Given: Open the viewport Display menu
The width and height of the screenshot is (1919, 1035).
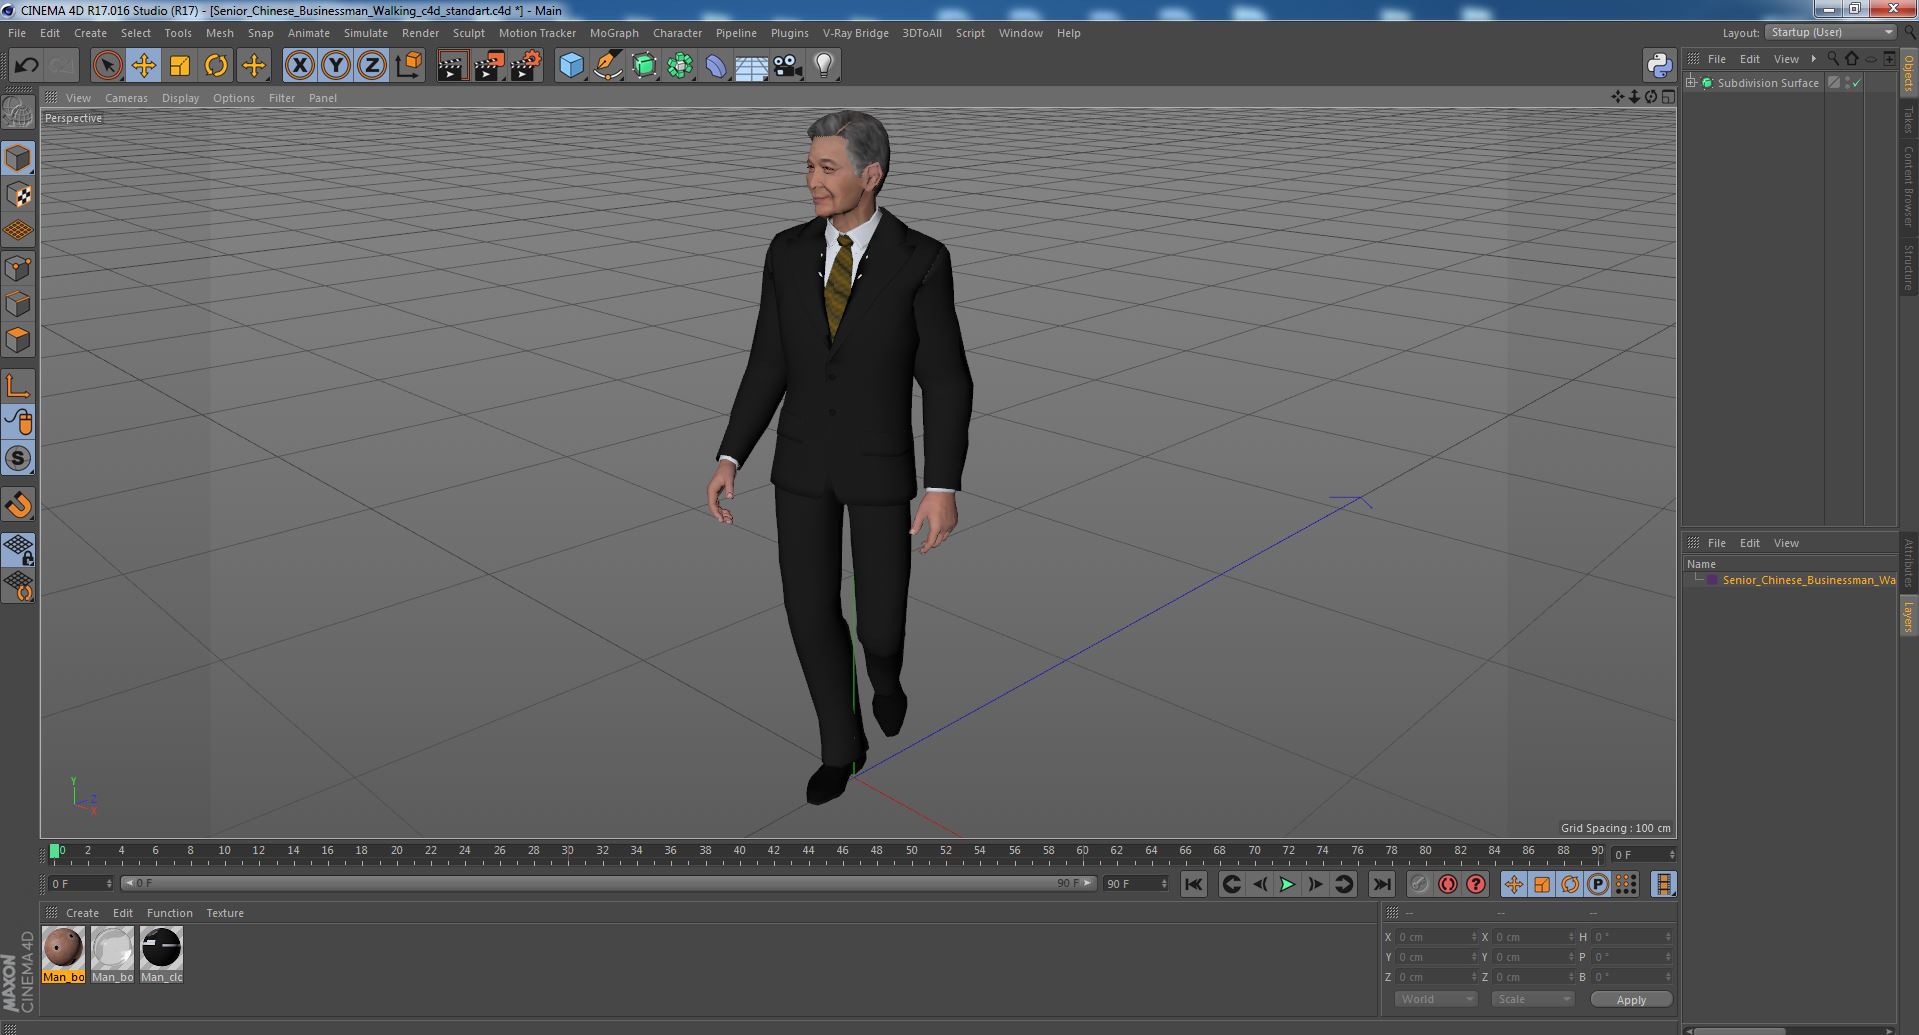Looking at the screenshot, I should point(180,98).
